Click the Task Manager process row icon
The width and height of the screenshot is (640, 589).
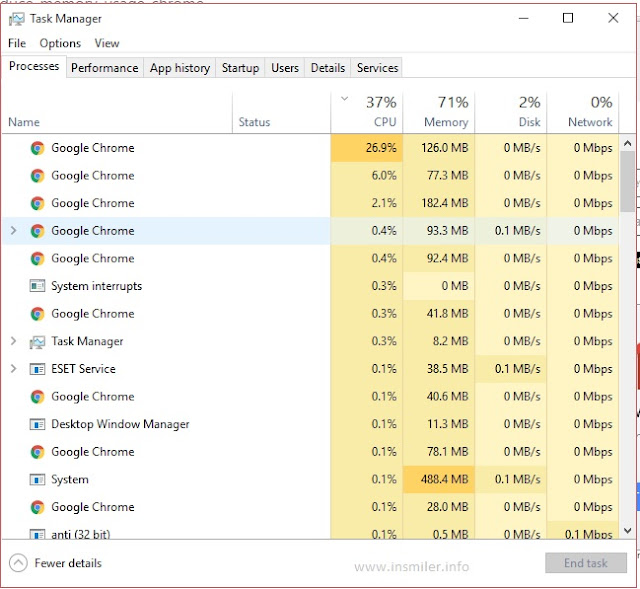[37, 342]
